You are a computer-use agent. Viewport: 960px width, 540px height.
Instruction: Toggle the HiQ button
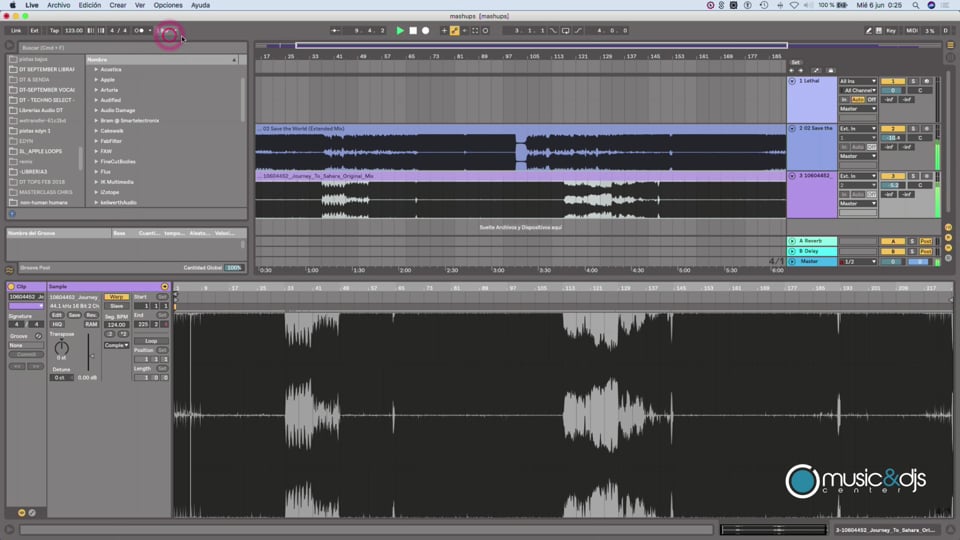pos(57,324)
